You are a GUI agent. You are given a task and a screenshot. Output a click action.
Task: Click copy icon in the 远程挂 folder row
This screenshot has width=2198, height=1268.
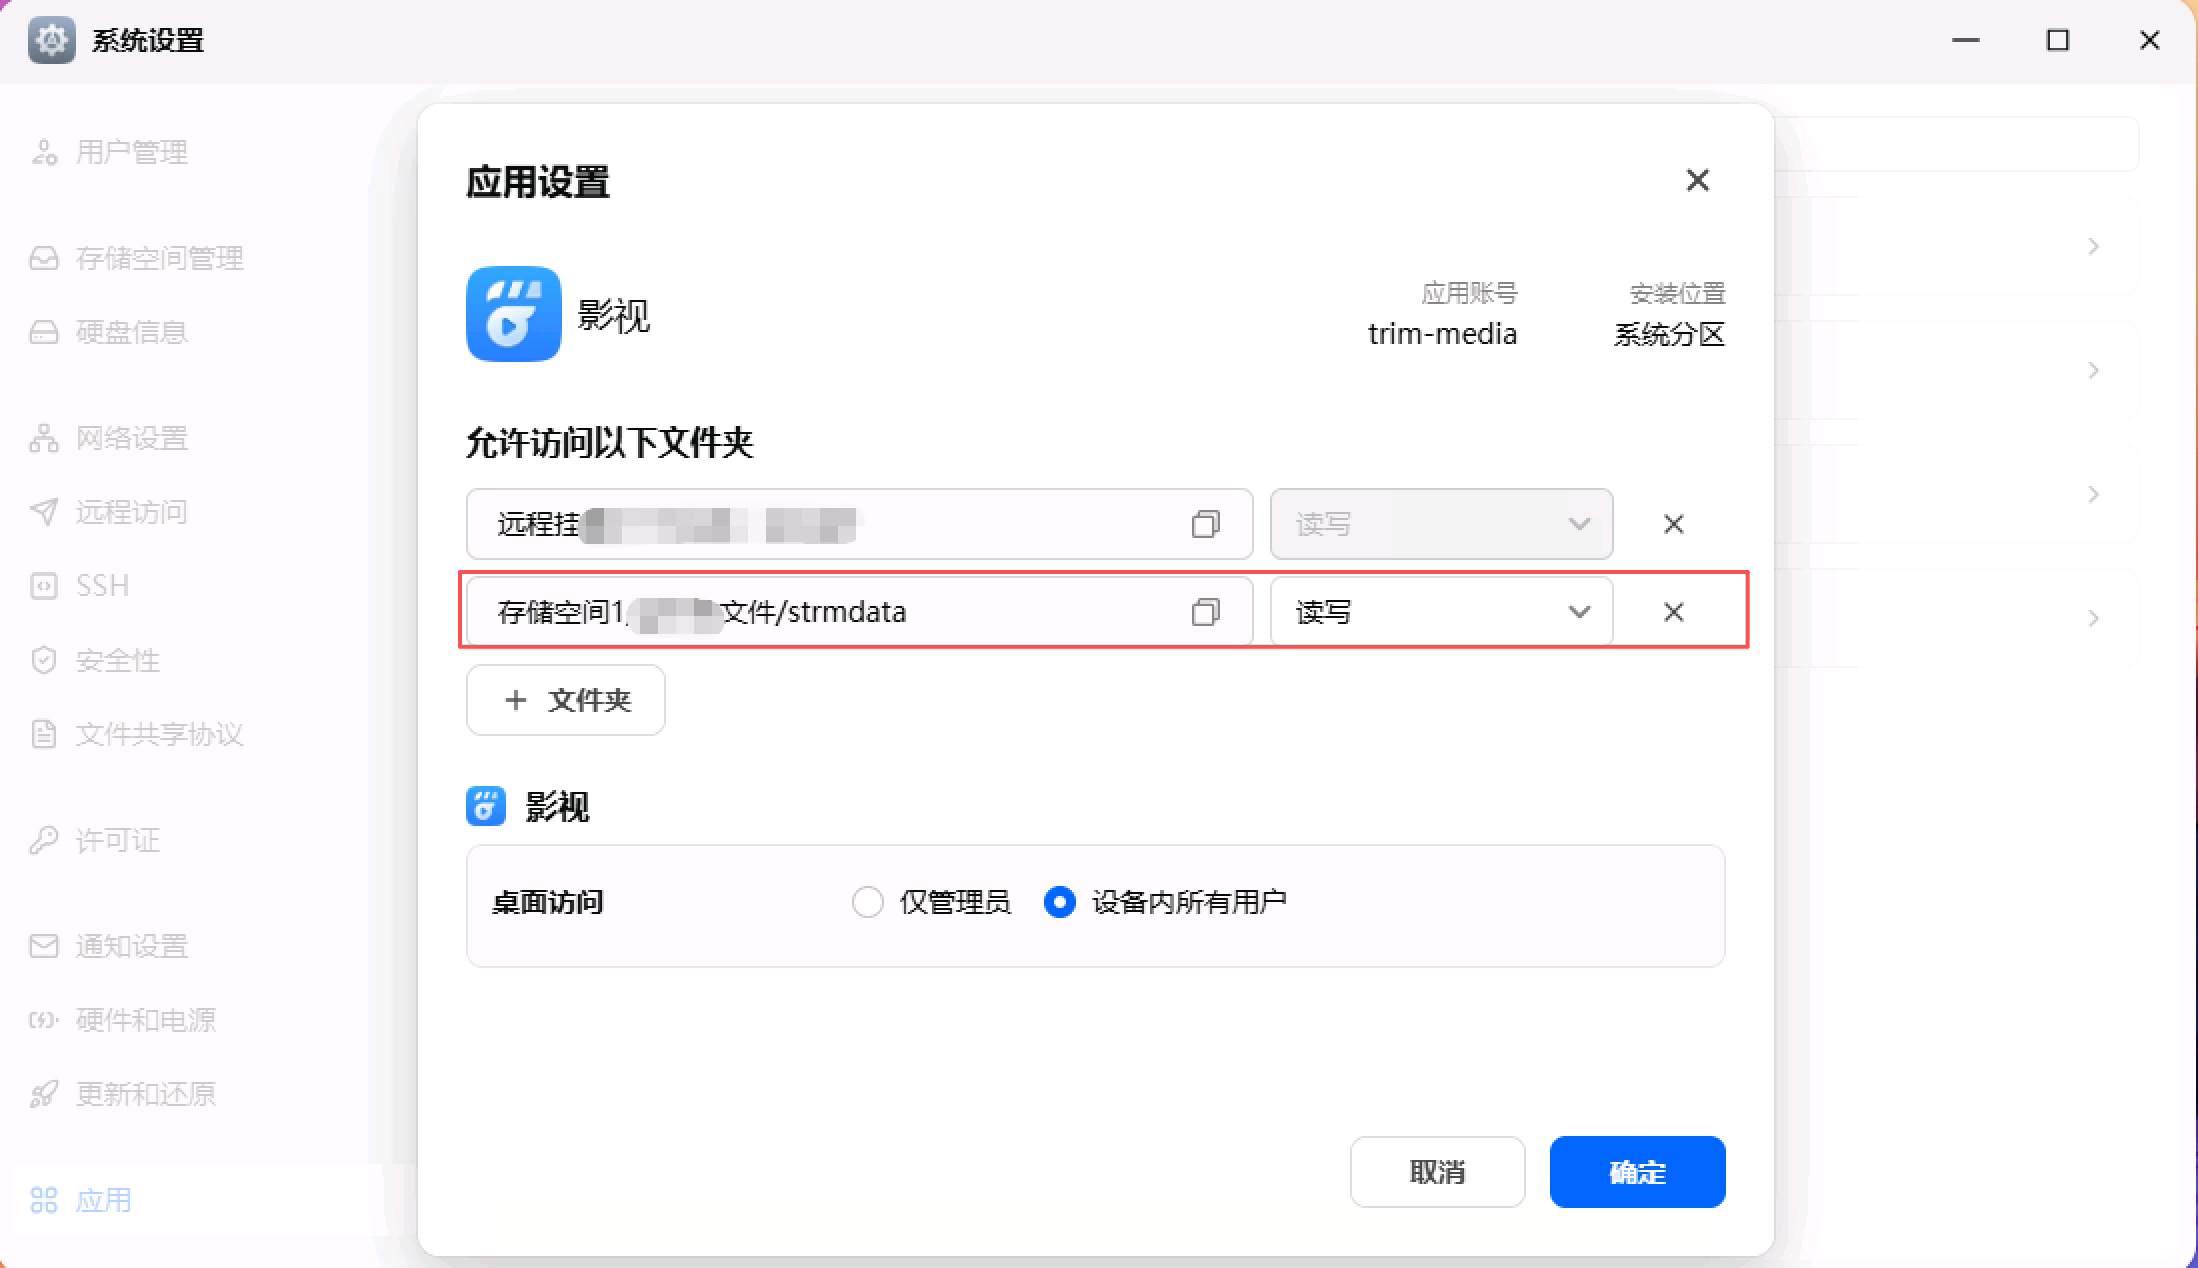tap(1205, 524)
